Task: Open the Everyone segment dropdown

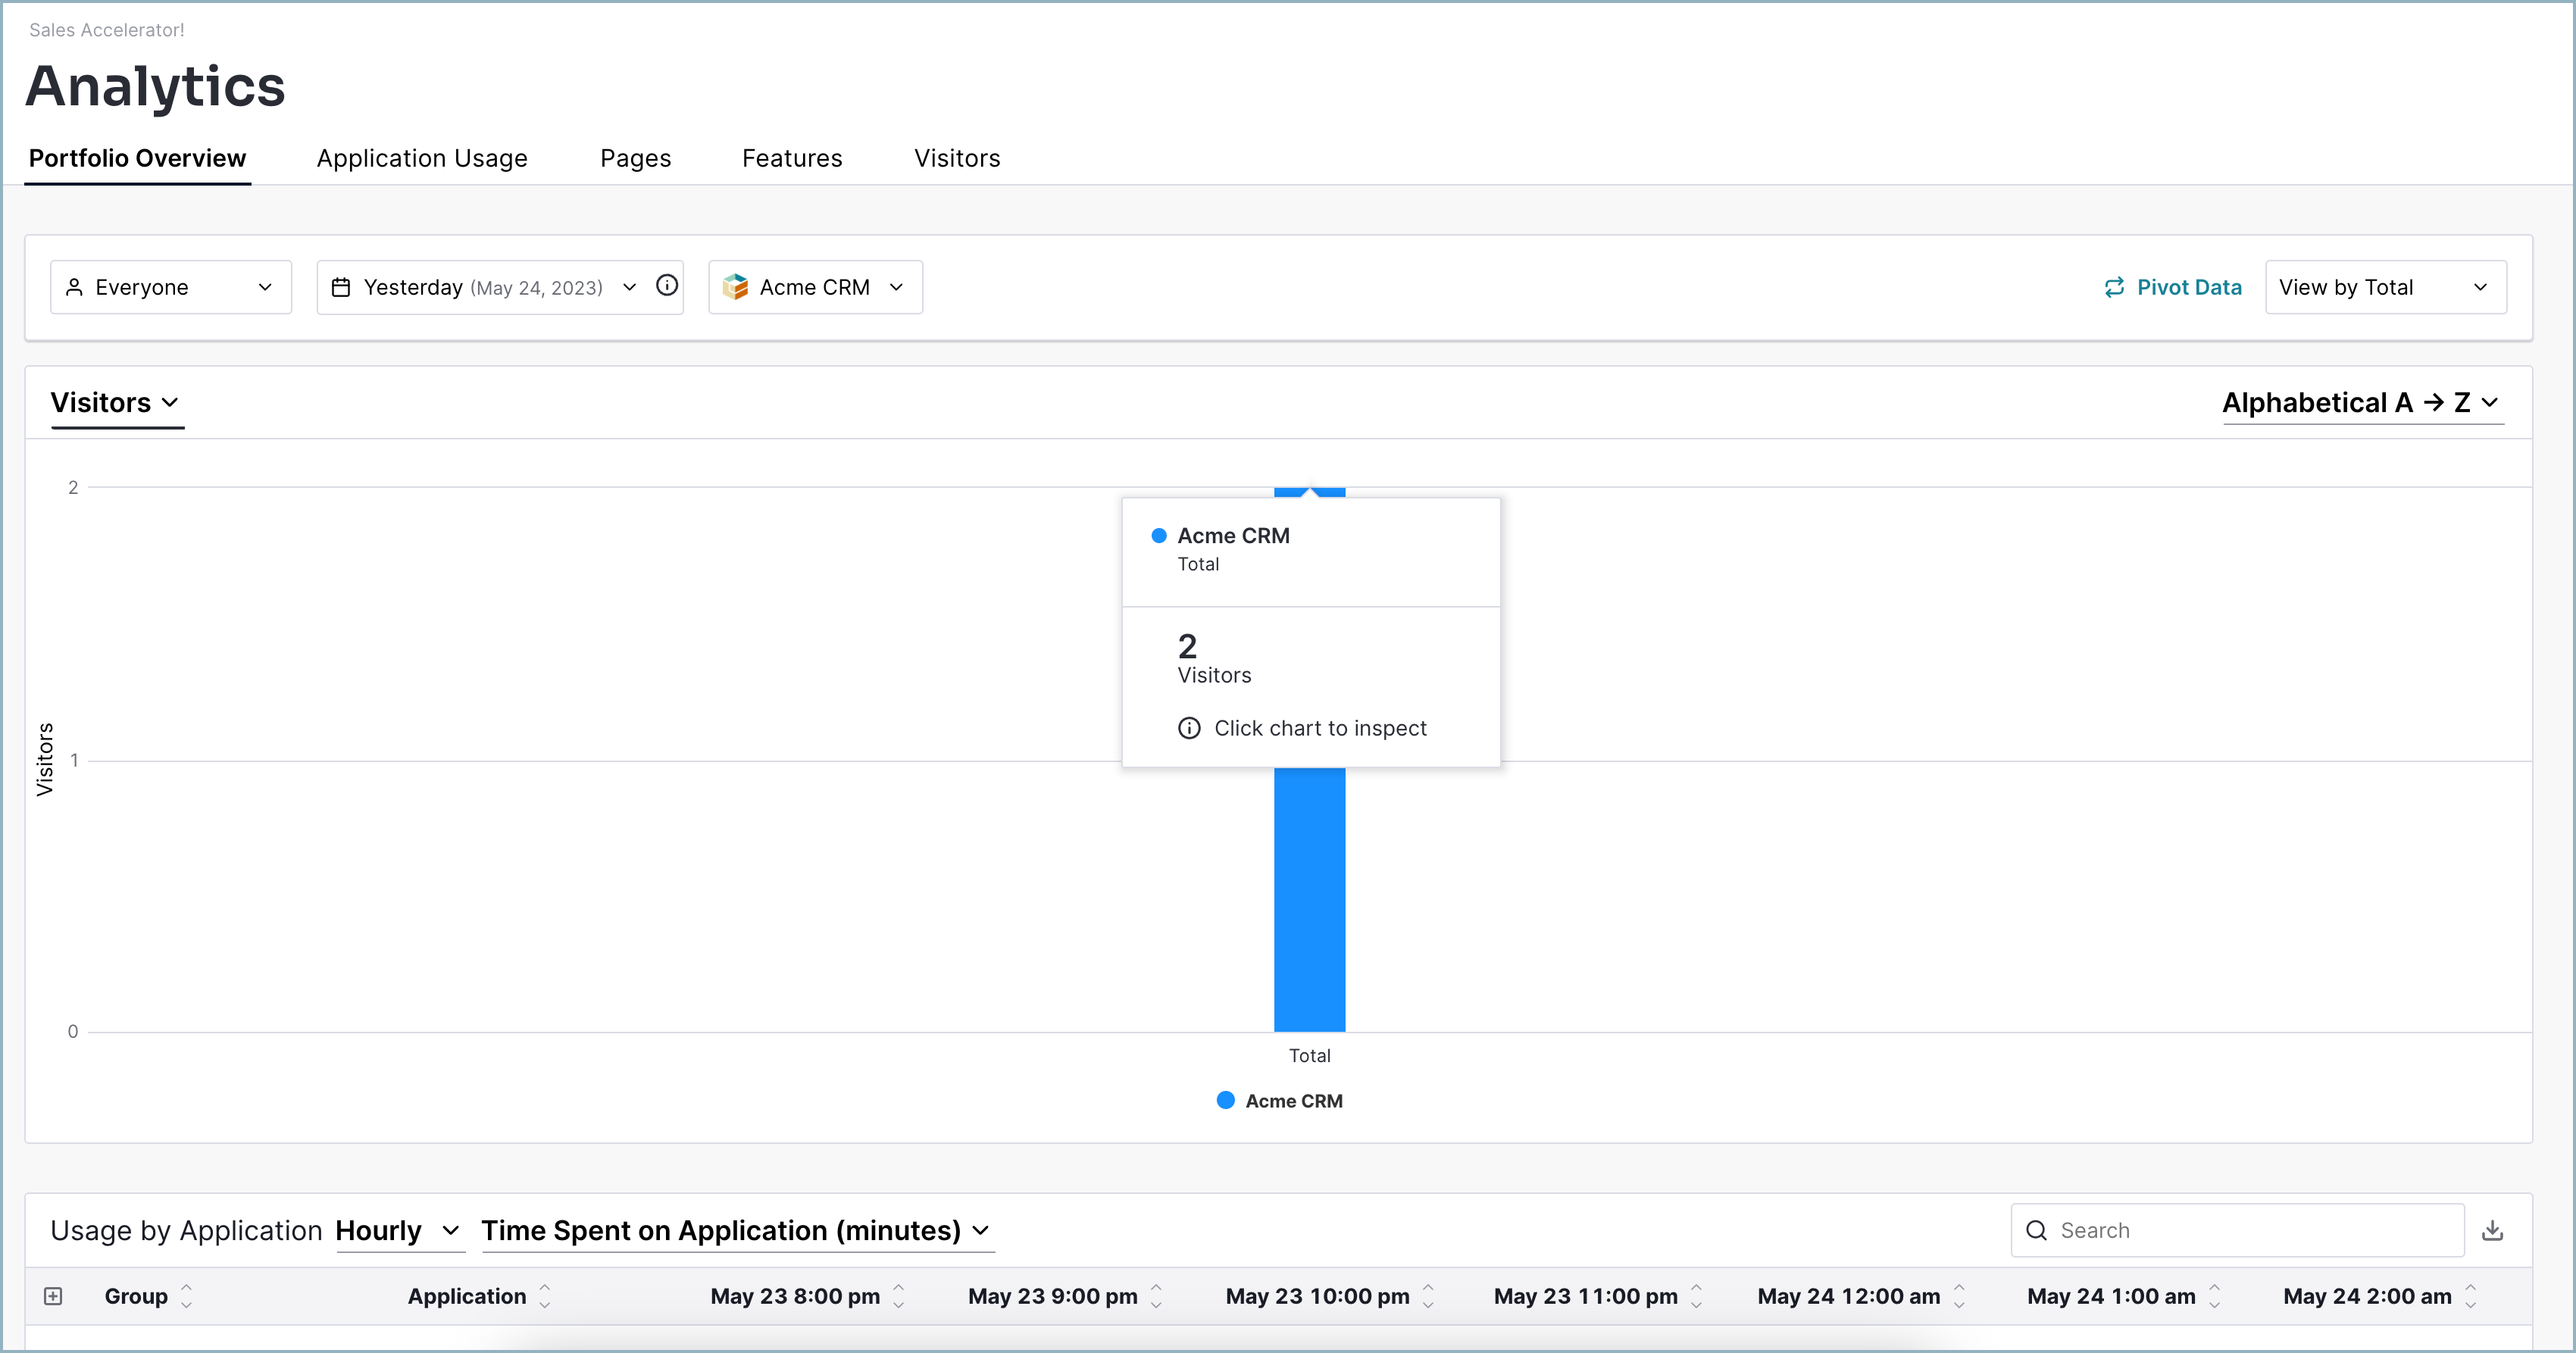Action: [171, 287]
